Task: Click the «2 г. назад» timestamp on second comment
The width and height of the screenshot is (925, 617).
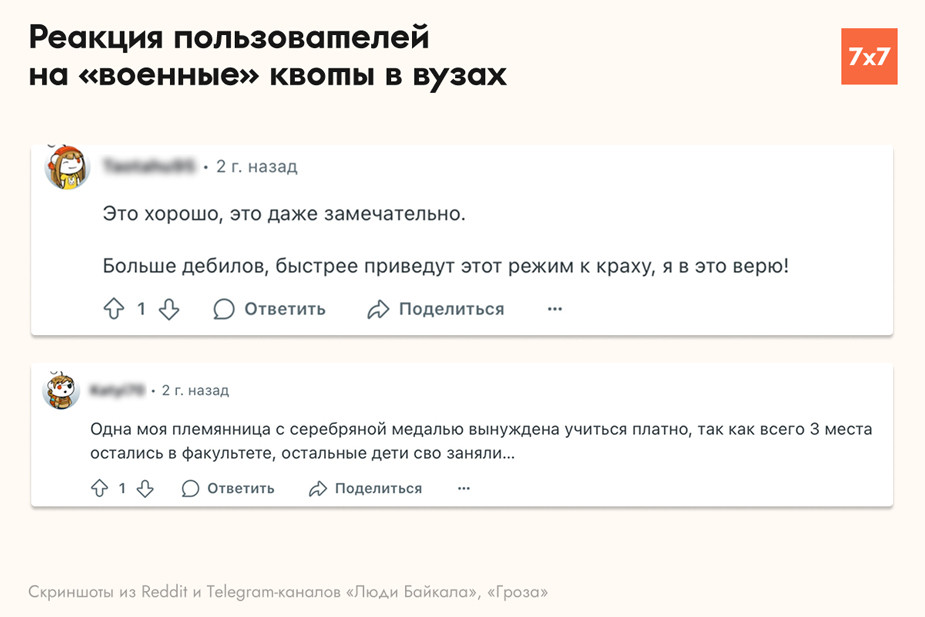Action: click(x=195, y=390)
